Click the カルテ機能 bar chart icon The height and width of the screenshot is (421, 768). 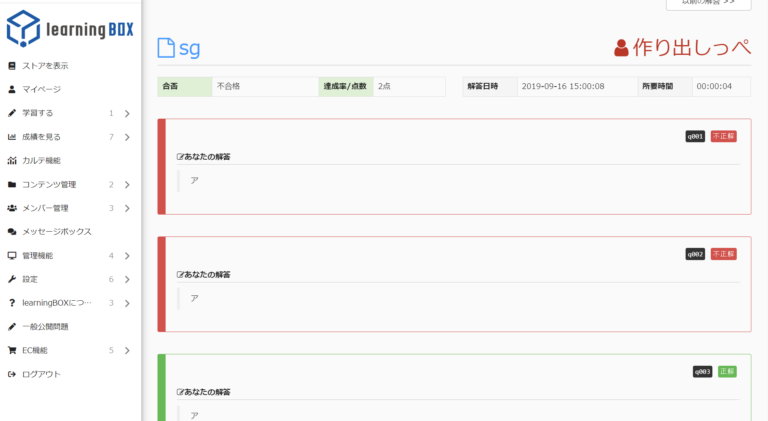pos(11,161)
